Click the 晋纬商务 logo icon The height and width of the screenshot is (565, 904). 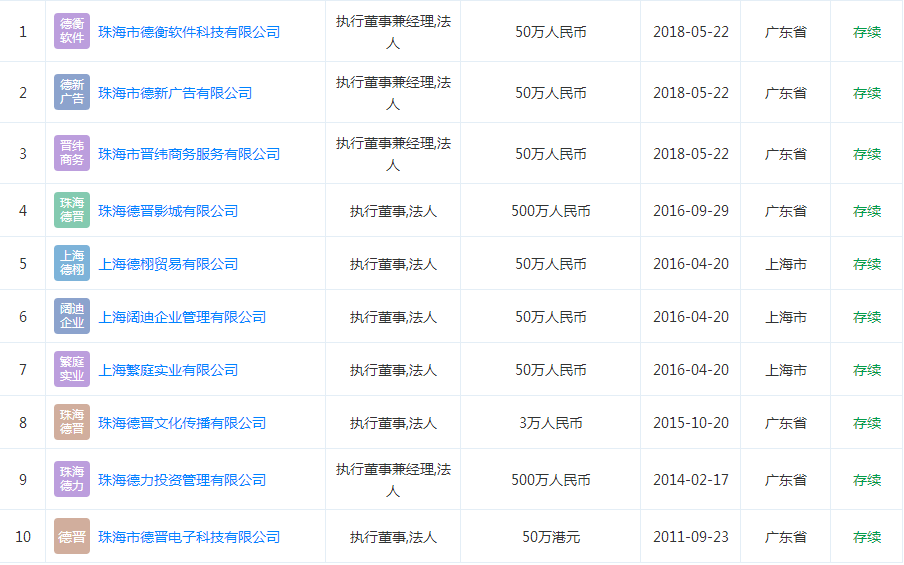(x=72, y=153)
